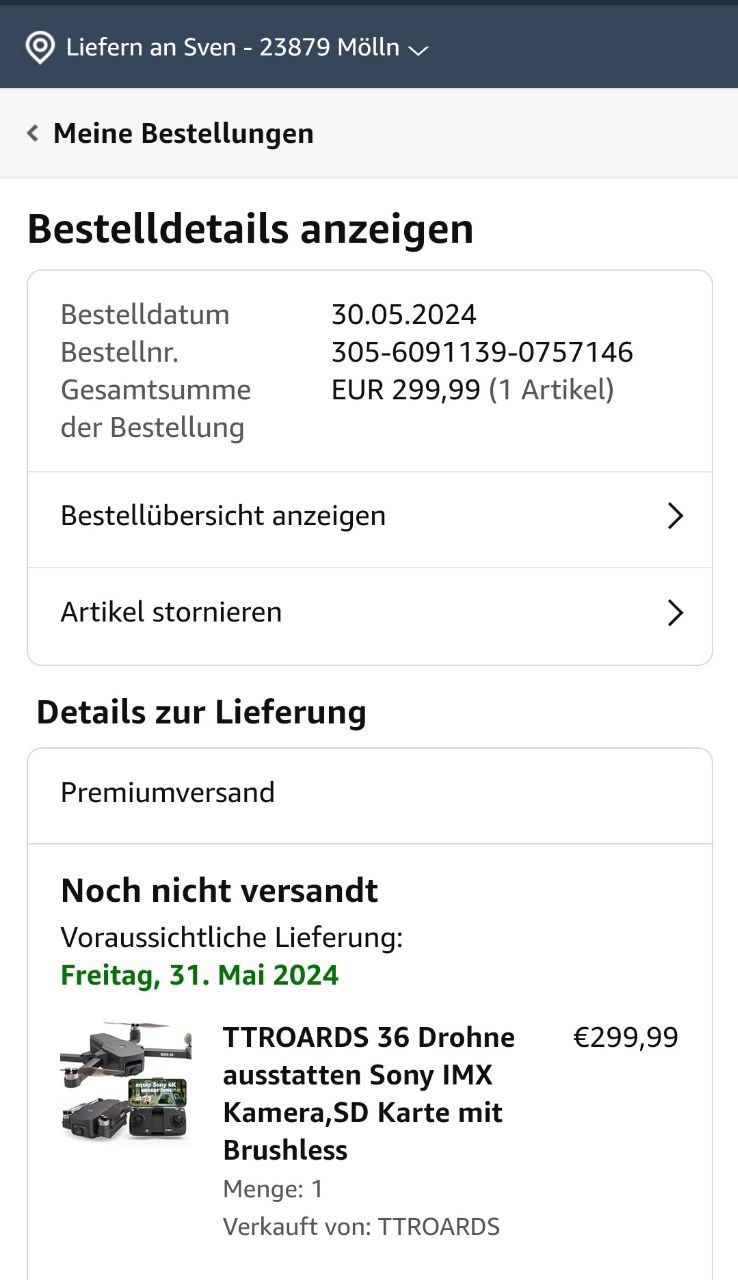Click 'Bestelldetails anzeigen' page heading
Screen dimensions: 738x1280
pyautogui.click(x=250, y=229)
